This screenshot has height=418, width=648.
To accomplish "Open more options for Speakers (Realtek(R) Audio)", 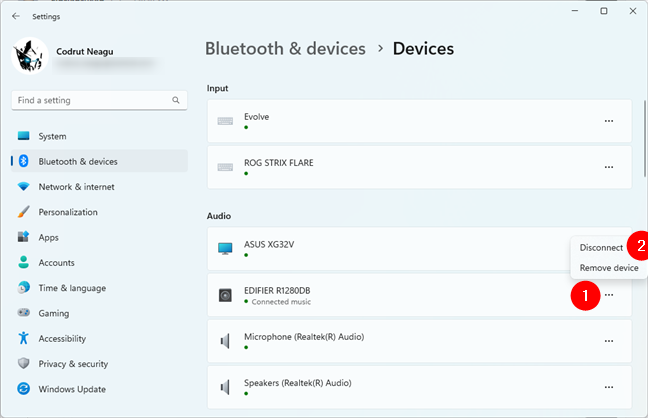I will tap(609, 387).
